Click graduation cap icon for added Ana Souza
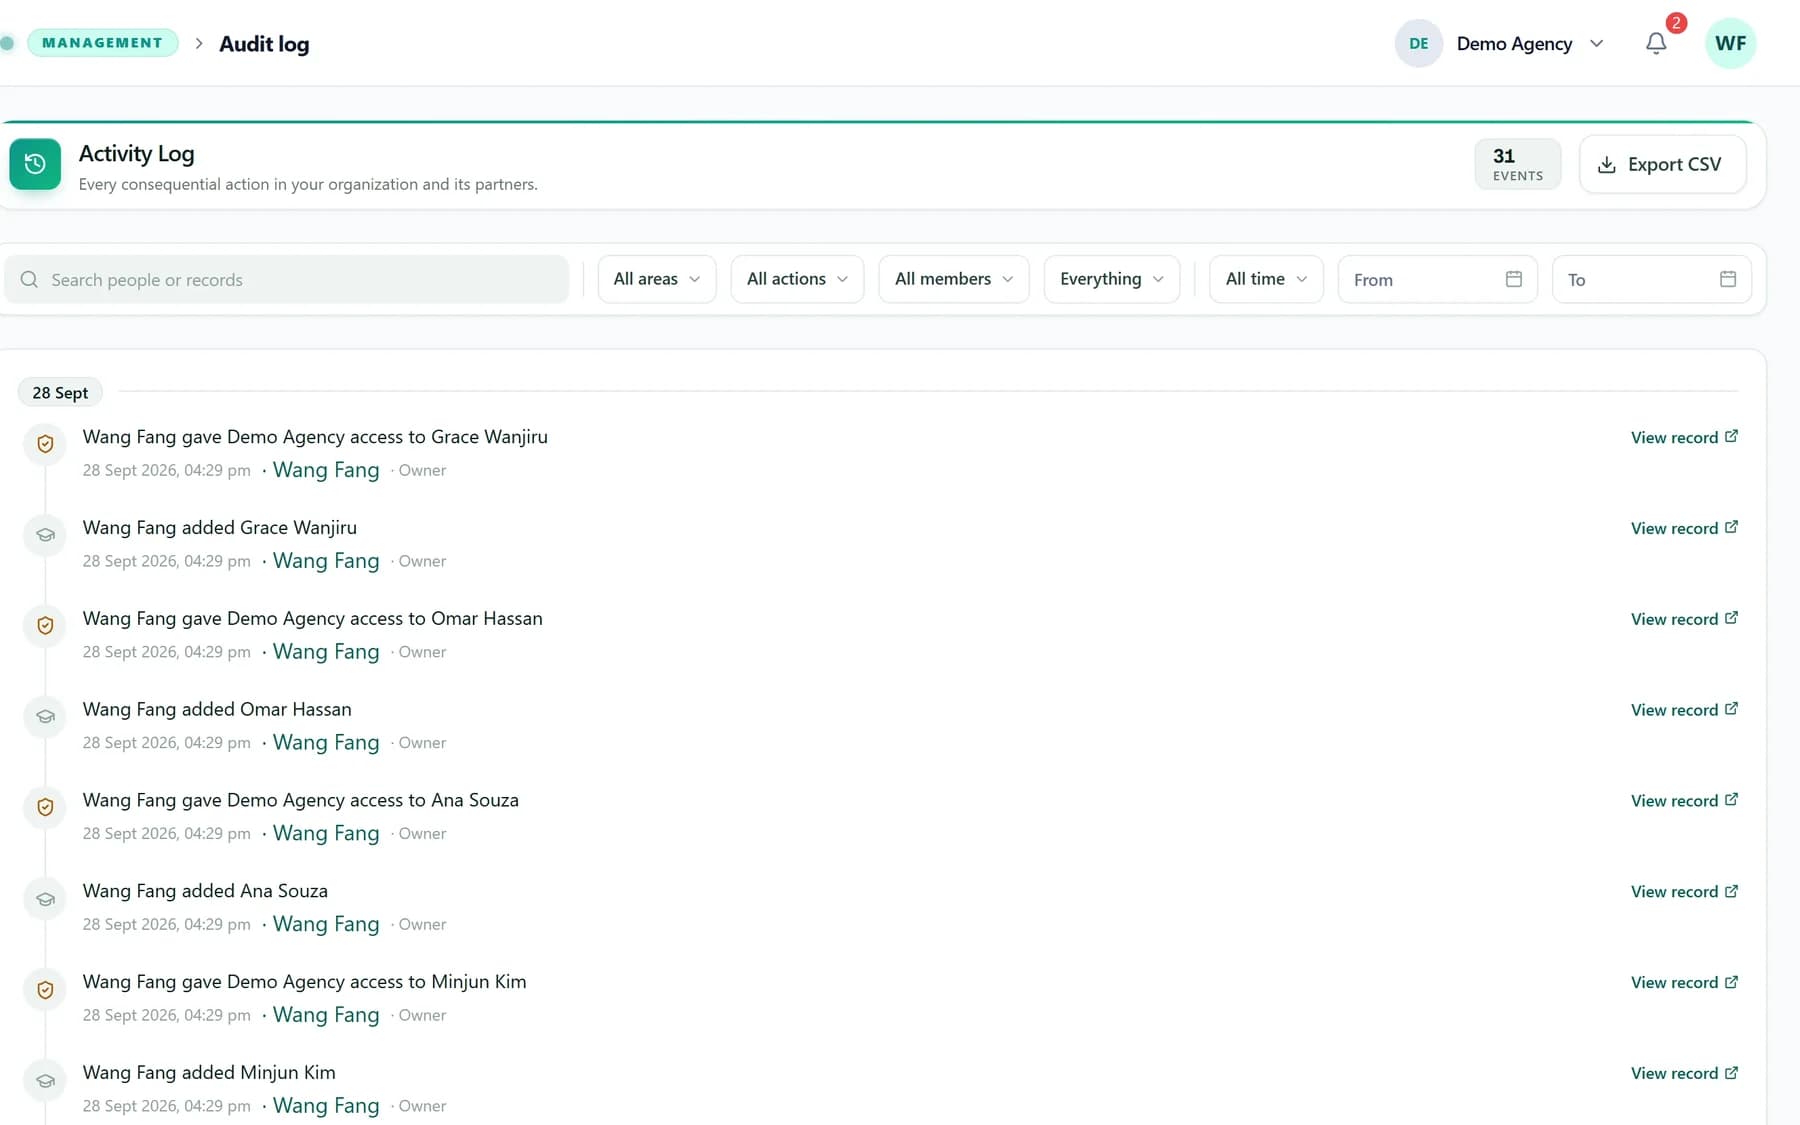The height and width of the screenshot is (1125, 1800). [45, 899]
